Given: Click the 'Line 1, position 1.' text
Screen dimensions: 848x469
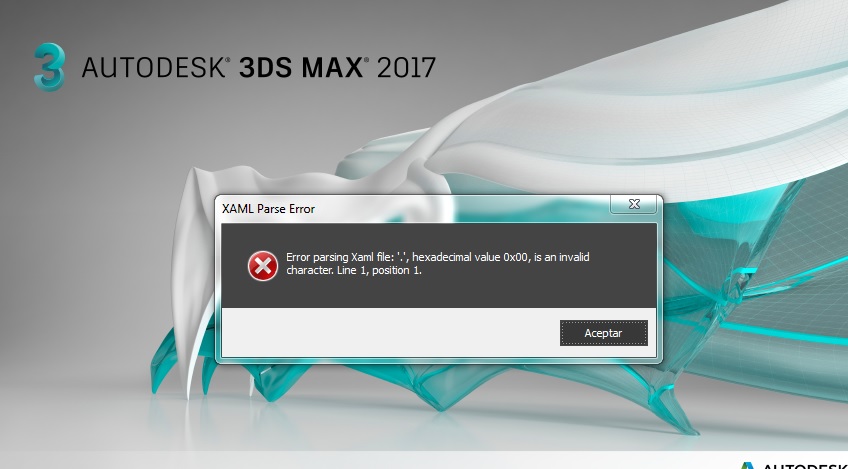Looking at the screenshot, I should (x=379, y=270).
